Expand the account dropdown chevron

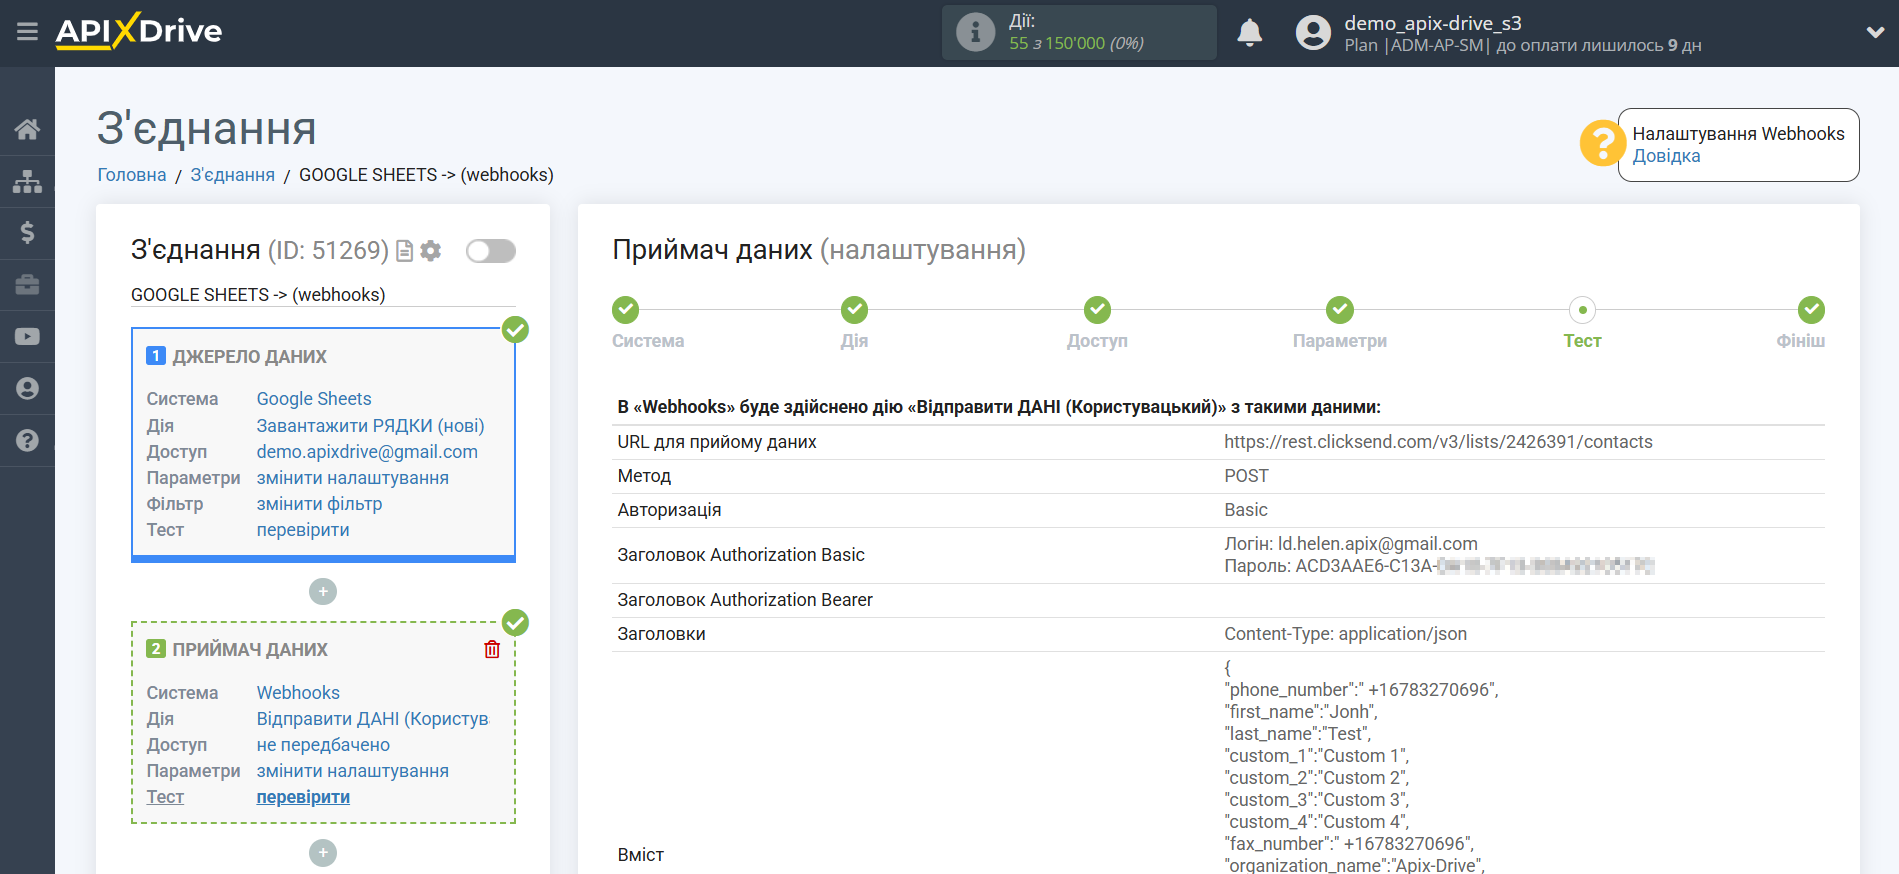pos(1875,32)
